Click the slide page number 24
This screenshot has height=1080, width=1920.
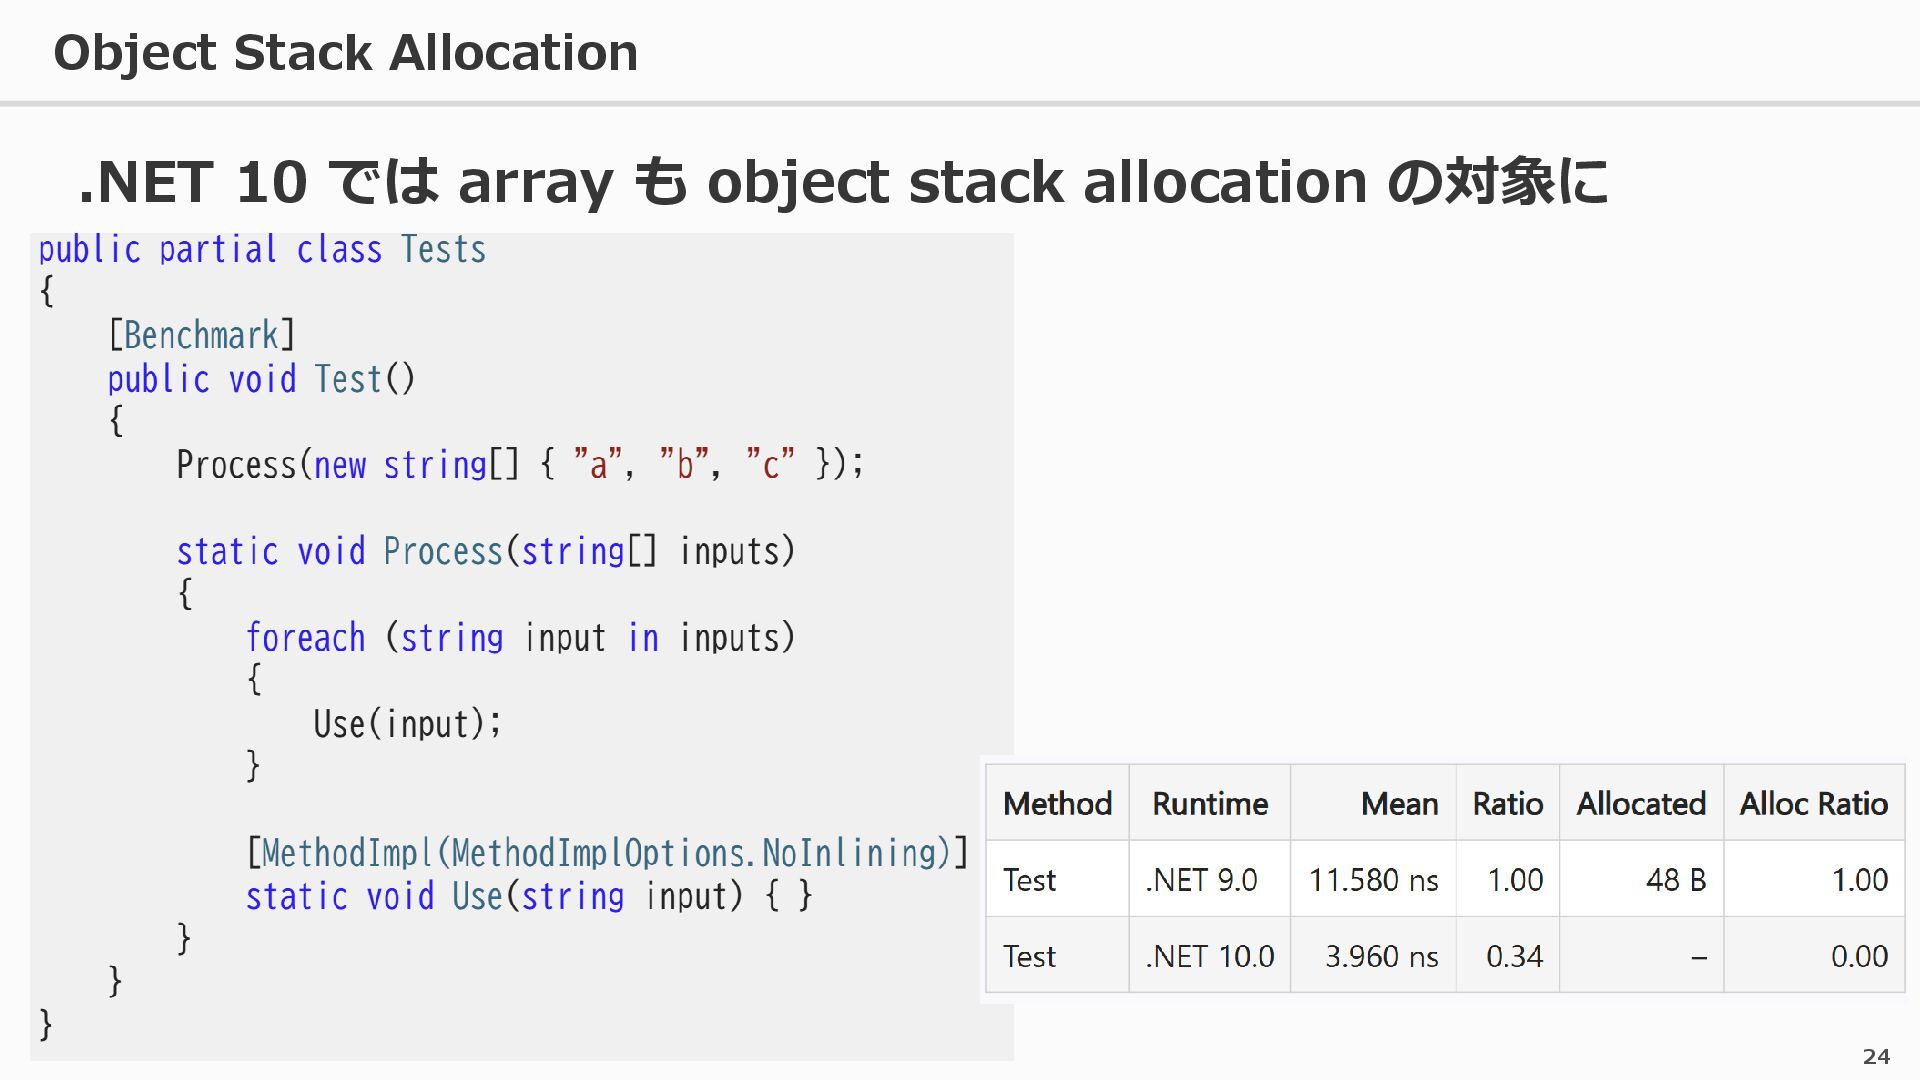coord(1876,1056)
